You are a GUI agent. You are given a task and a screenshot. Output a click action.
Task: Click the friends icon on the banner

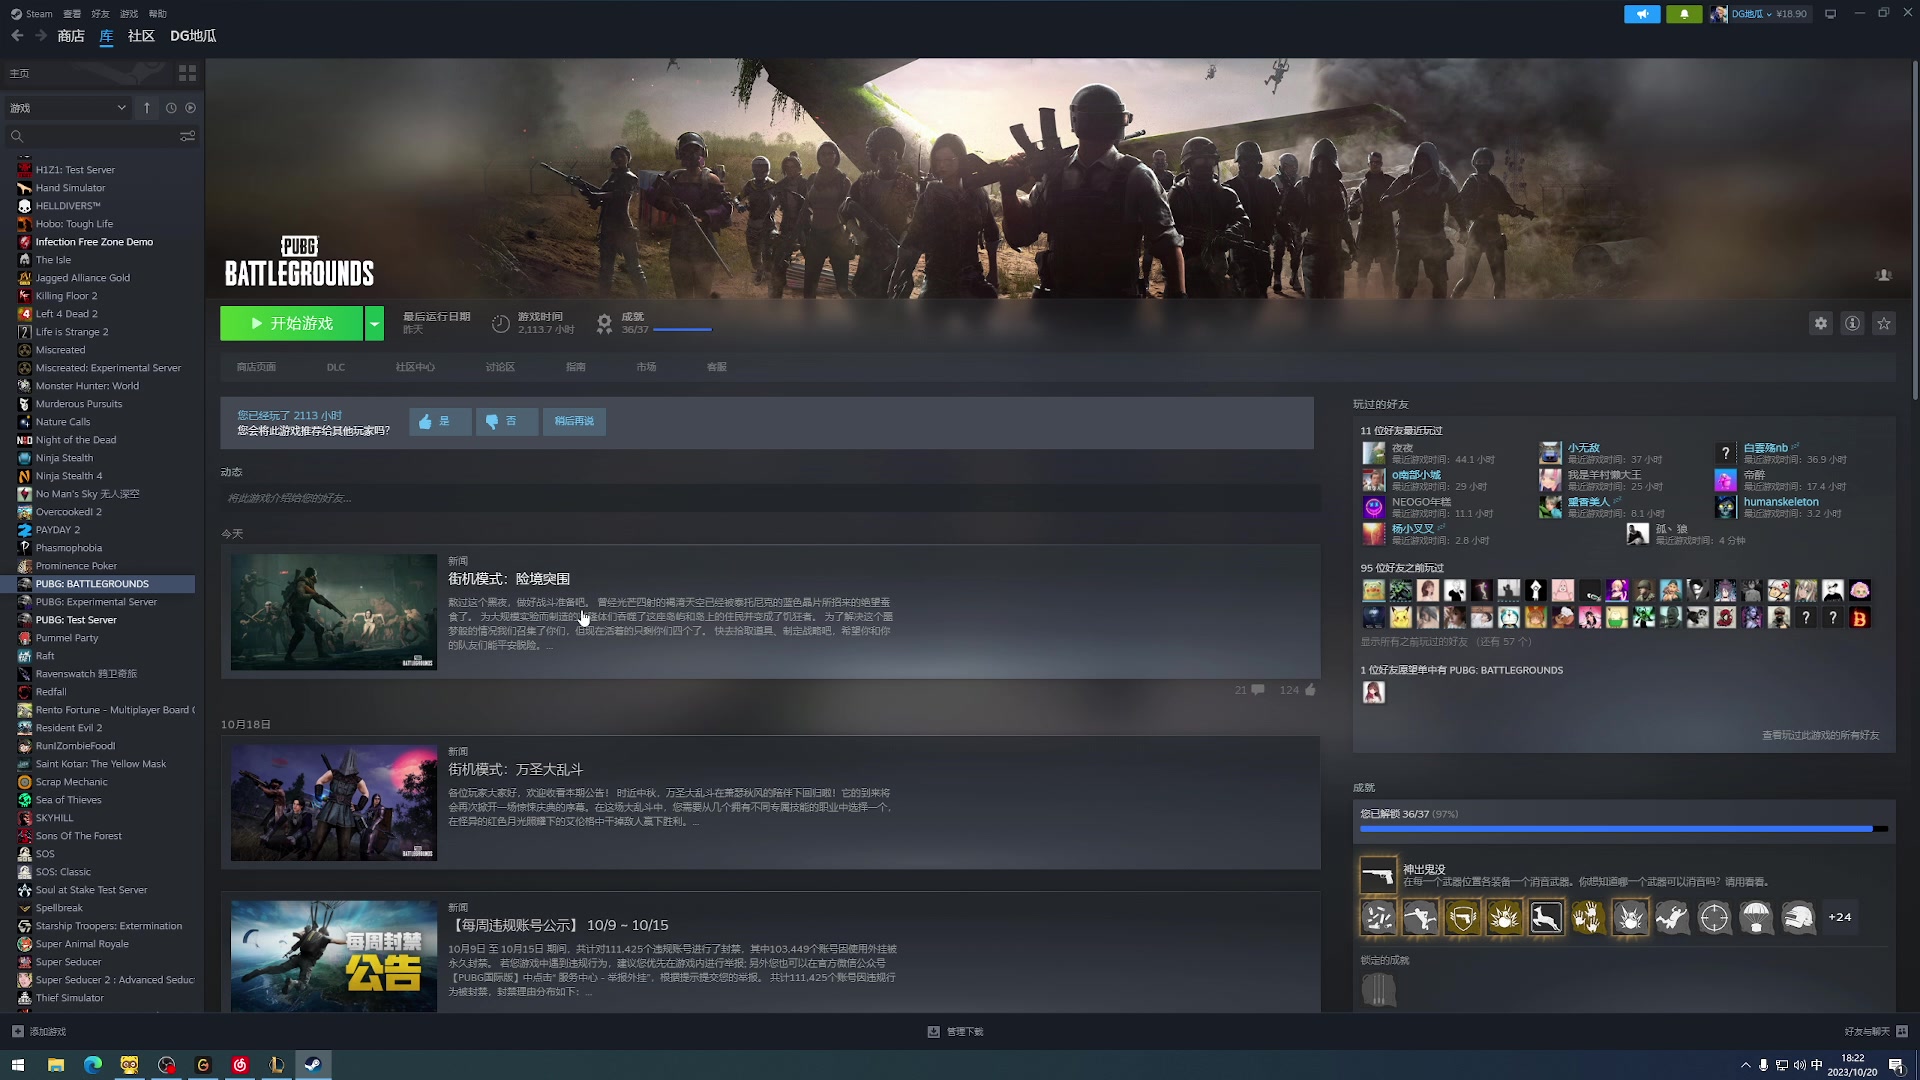click(x=1883, y=275)
